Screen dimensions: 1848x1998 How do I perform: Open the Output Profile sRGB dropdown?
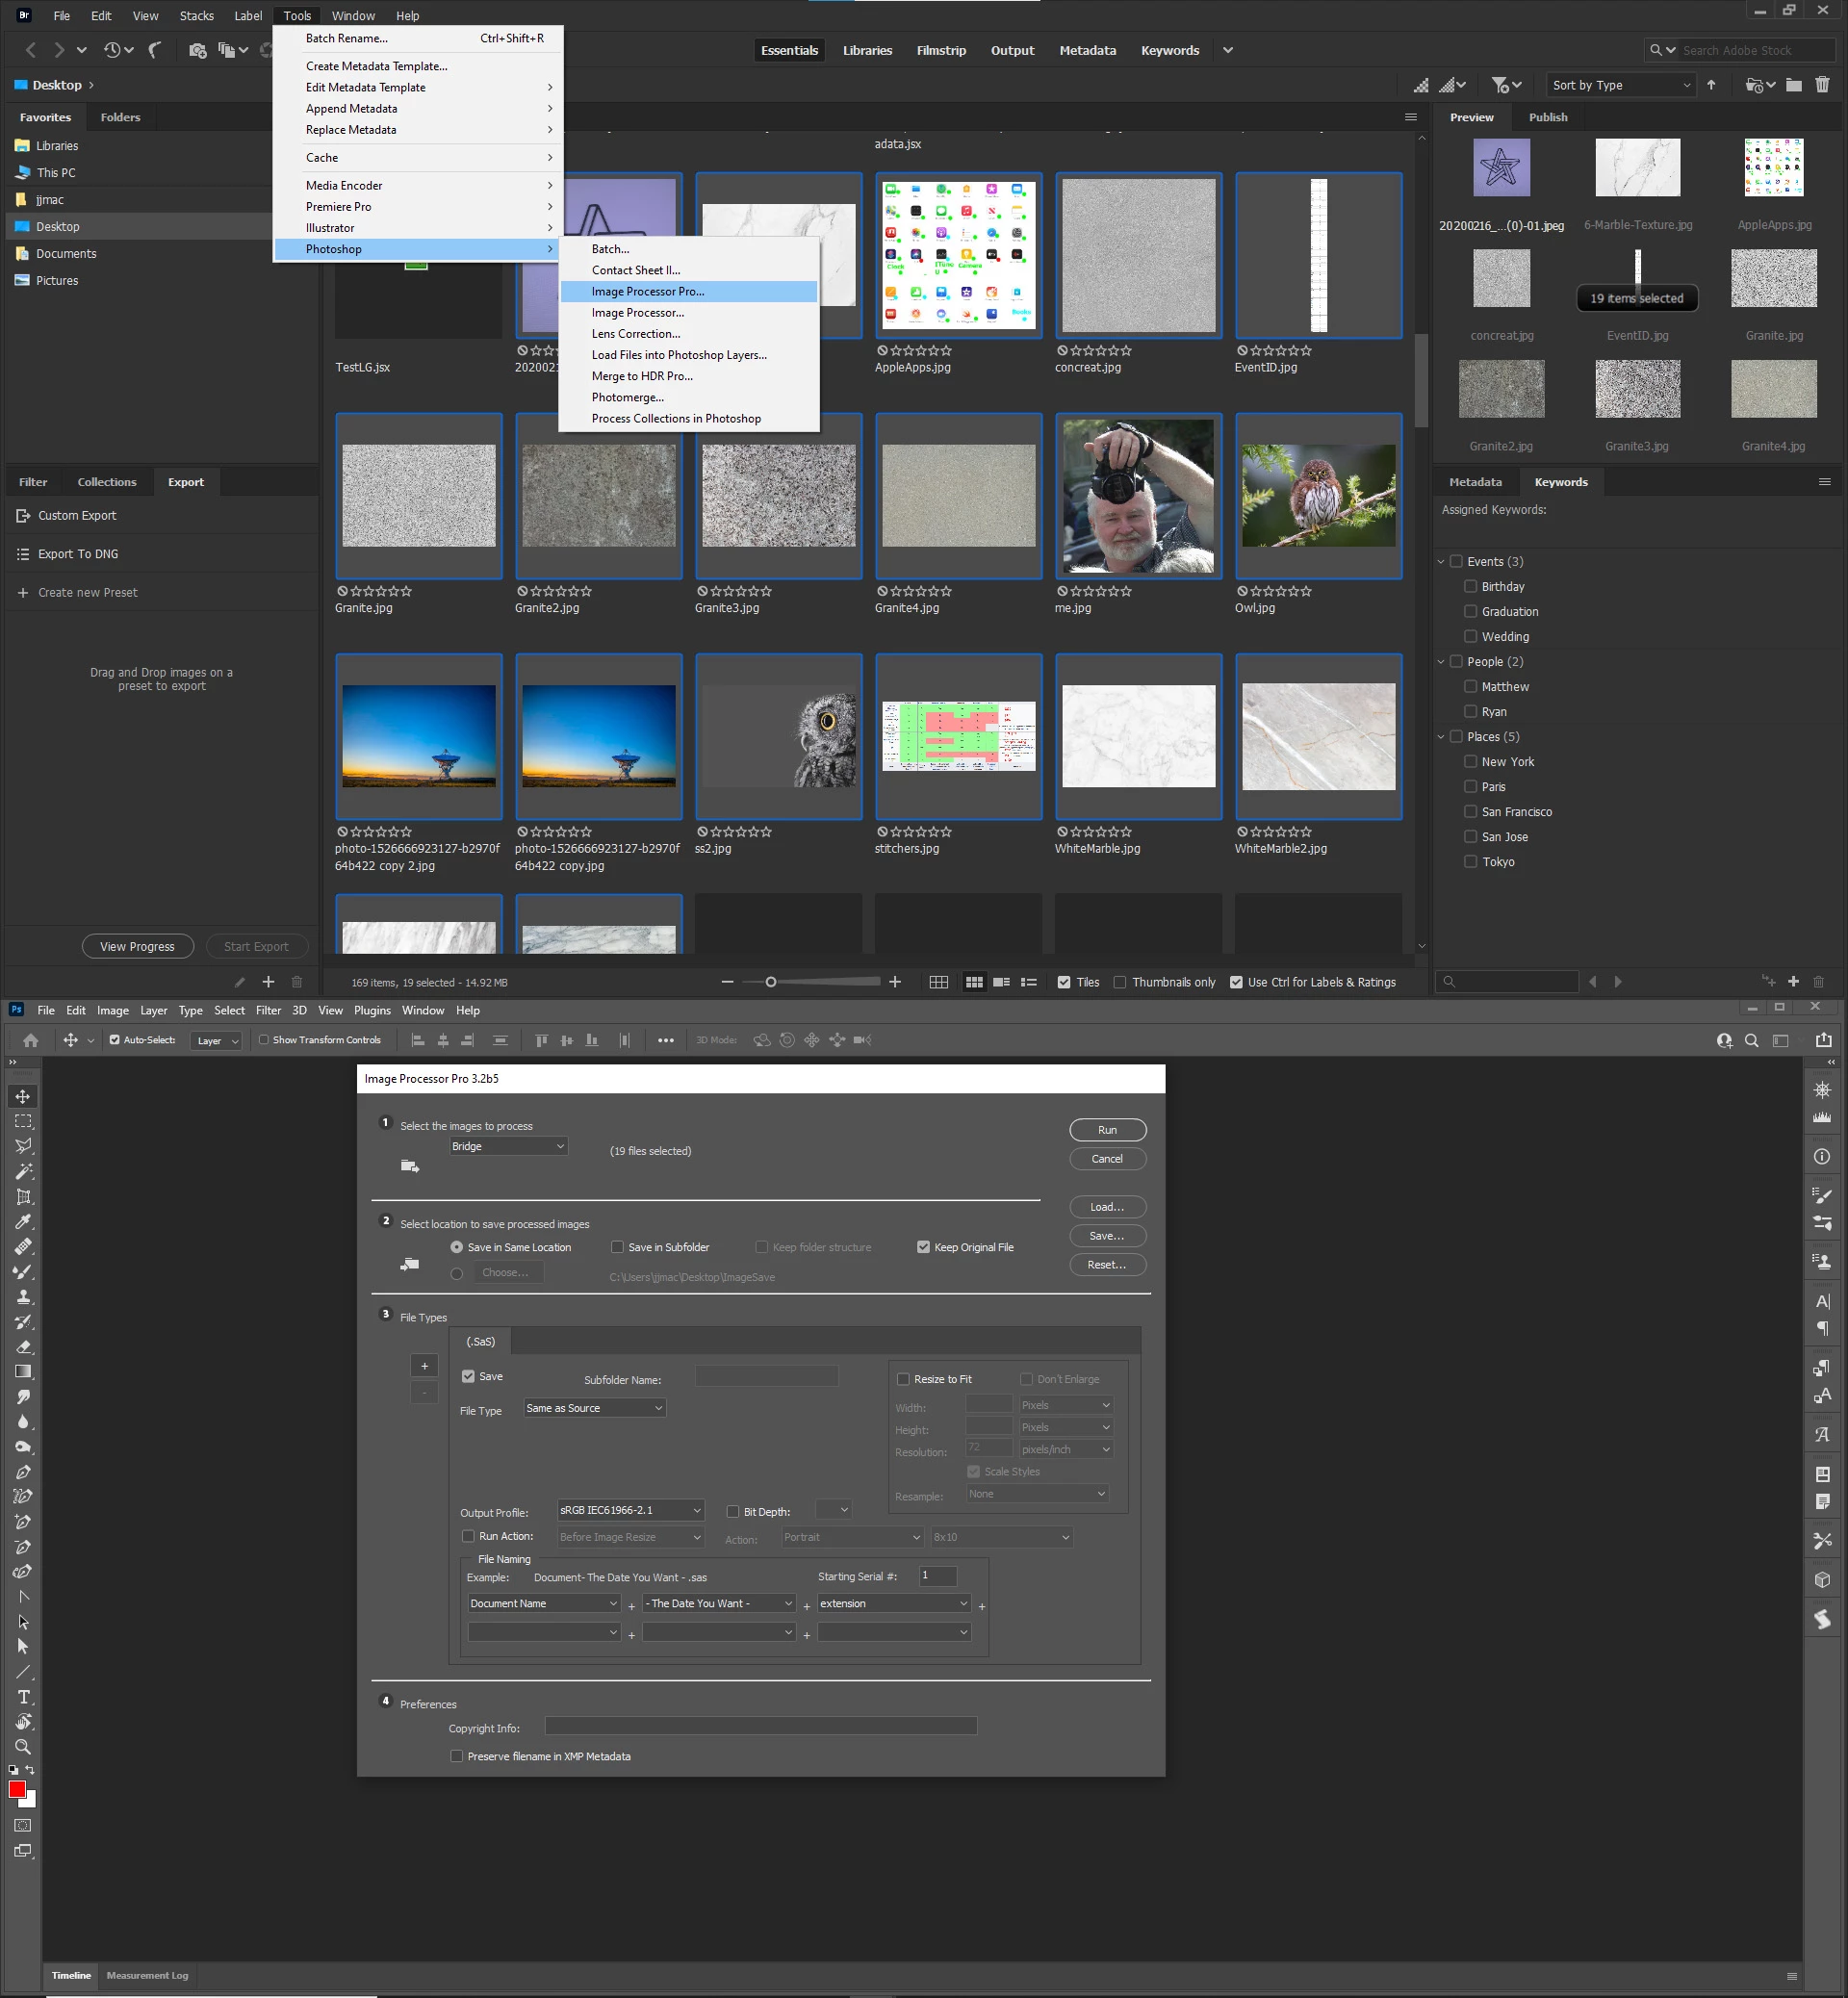(630, 1510)
